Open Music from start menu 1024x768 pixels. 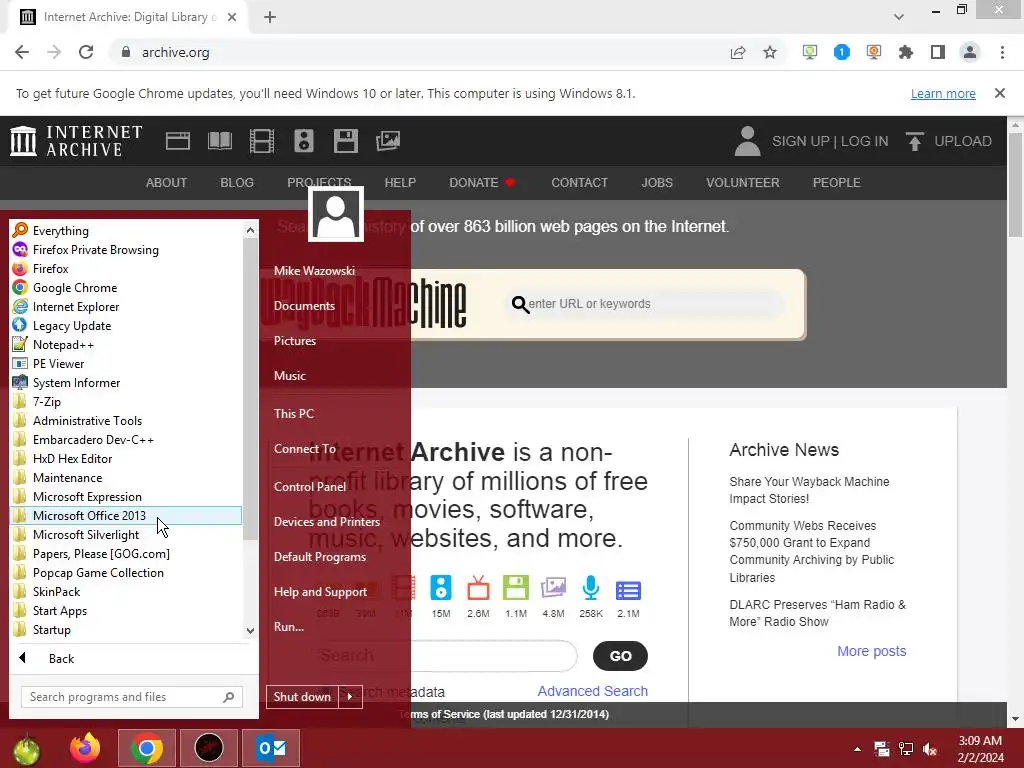click(290, 376)
